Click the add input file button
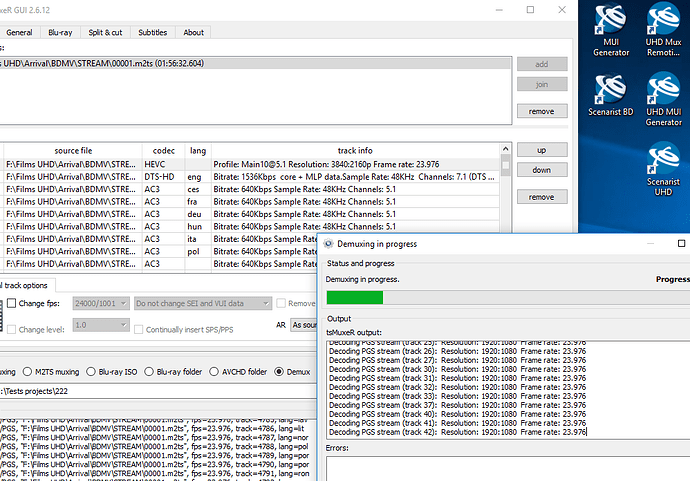This screenshot has width=690, height=481. pyautogui.click(x=542, y=64)
